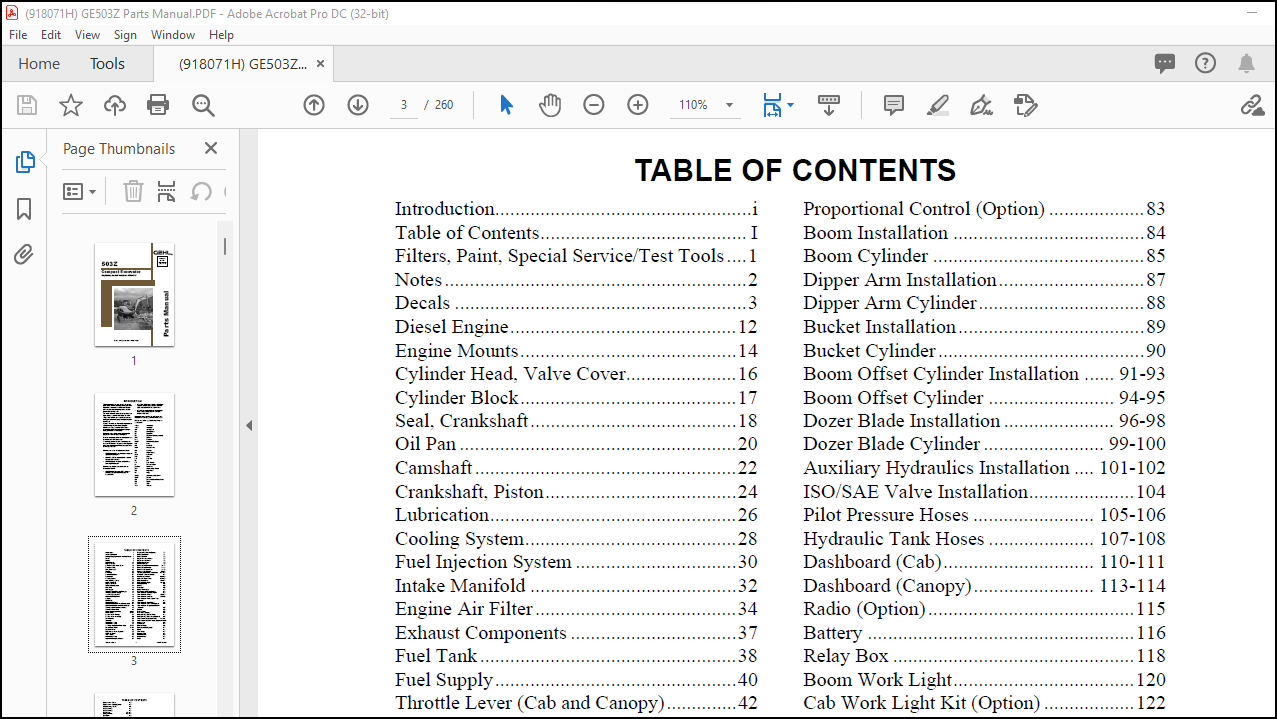
Task: Click the Save file icon
Action: click(x=27, y=105)
